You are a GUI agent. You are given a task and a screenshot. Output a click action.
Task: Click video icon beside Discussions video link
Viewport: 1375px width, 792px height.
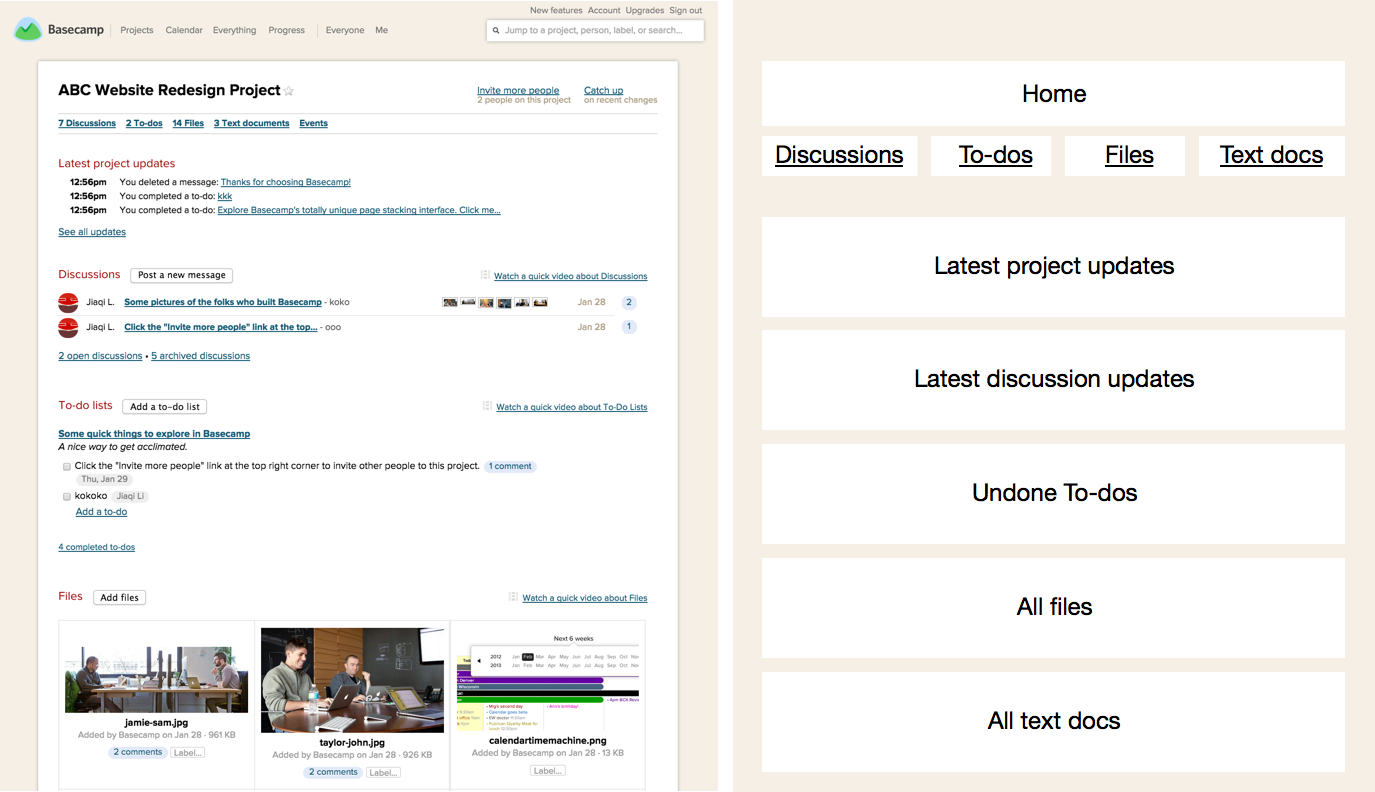[x=485, y=275]
